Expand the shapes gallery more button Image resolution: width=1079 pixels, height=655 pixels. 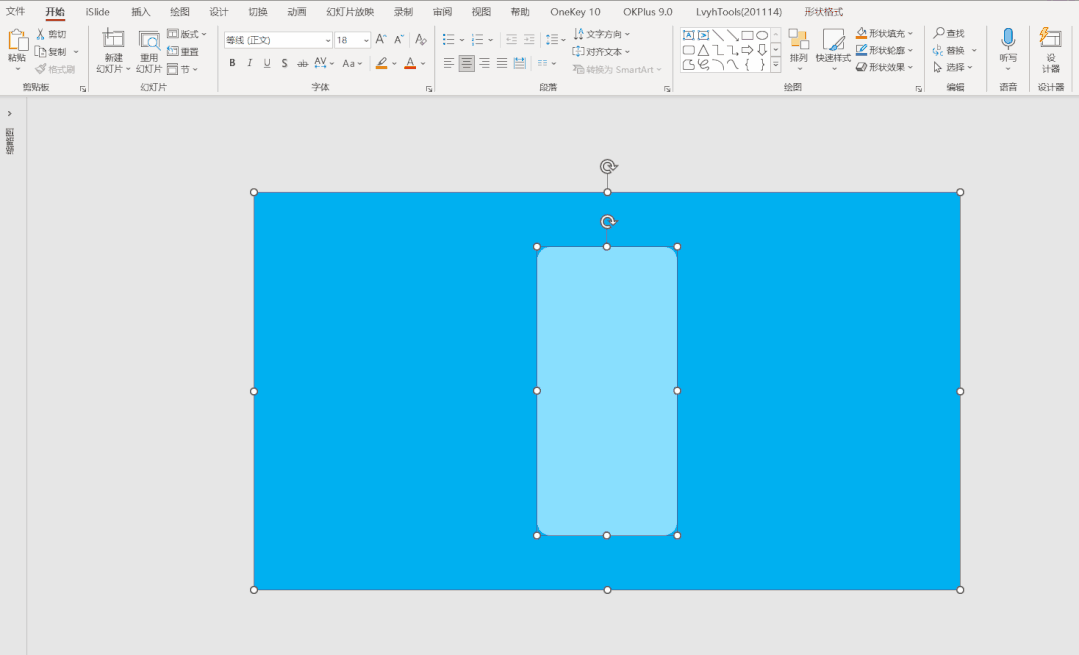(776, 65)
